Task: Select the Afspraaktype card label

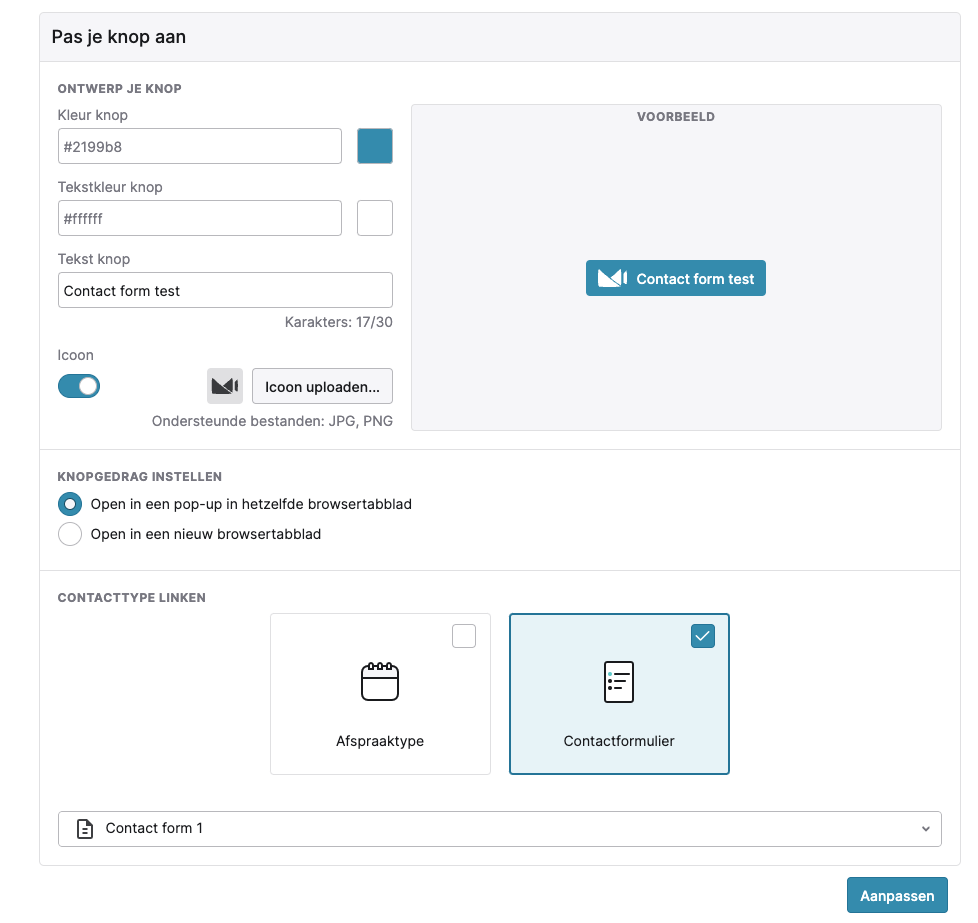Action: point(380,741)
